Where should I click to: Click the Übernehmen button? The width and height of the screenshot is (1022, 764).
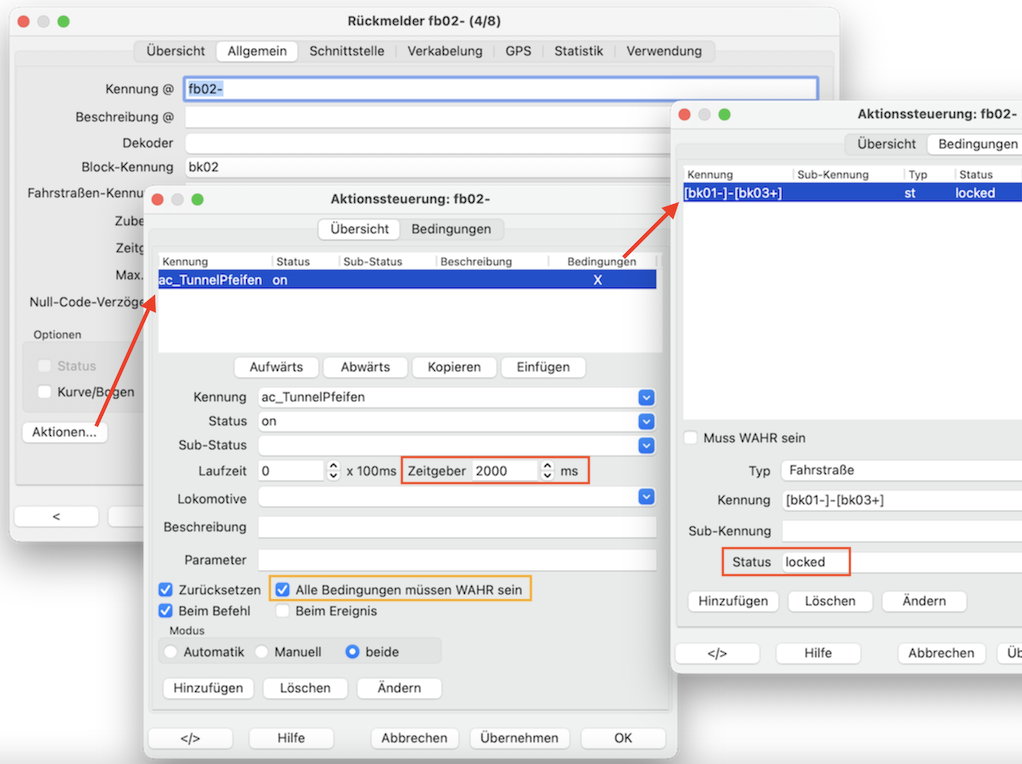pos(519,738)
